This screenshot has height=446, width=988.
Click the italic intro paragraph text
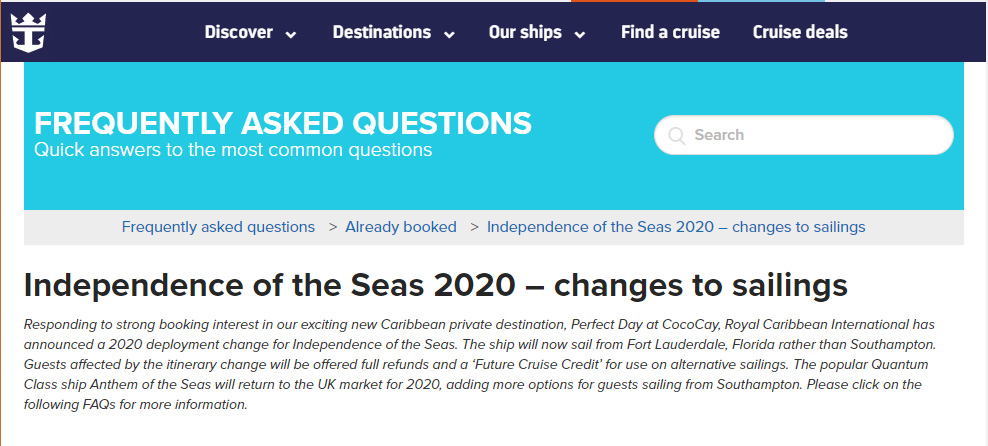pyautogui.click(x=480, y=365)
